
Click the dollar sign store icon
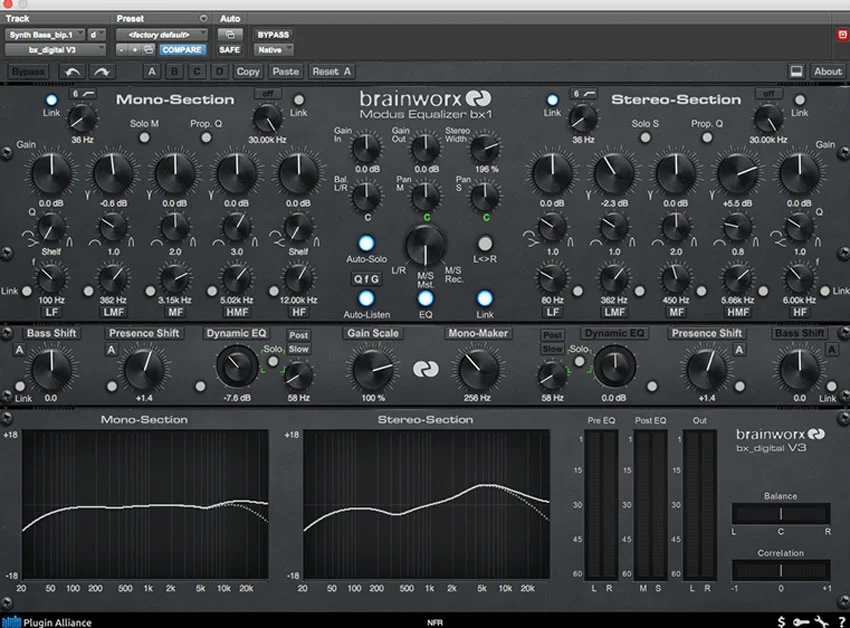780,621
